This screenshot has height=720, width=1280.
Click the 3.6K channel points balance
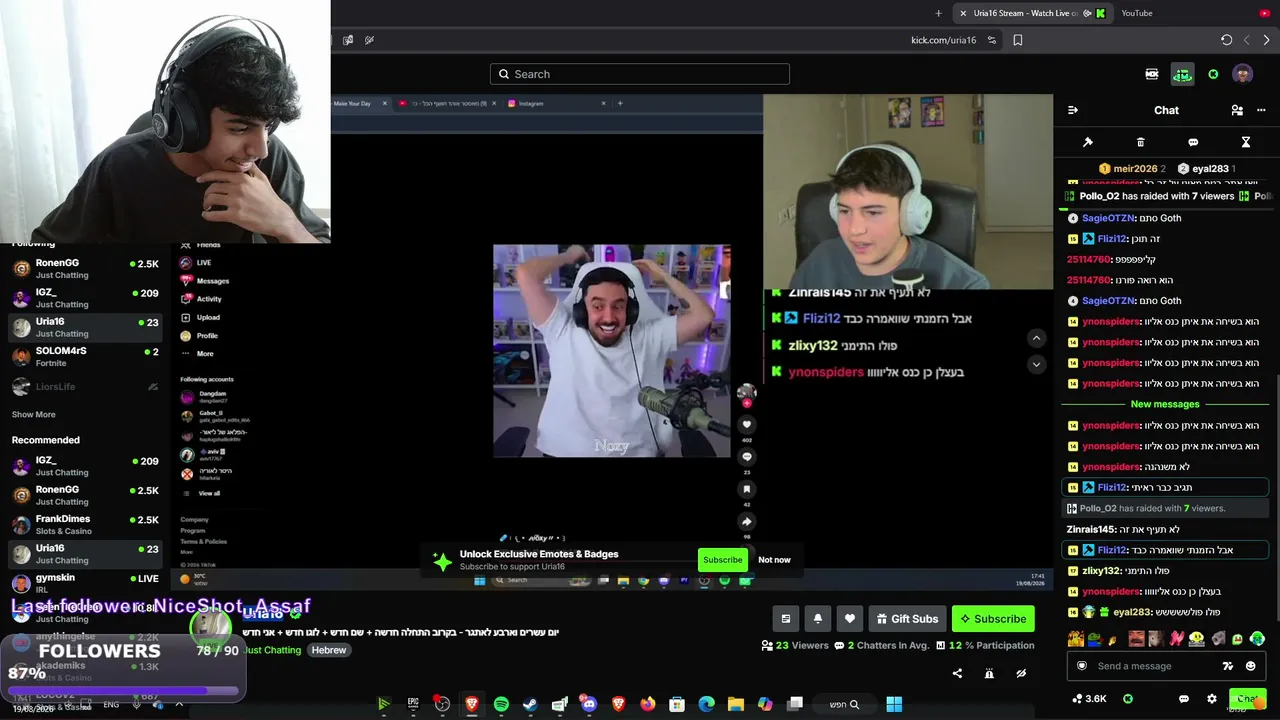[x=1089, y=699]
